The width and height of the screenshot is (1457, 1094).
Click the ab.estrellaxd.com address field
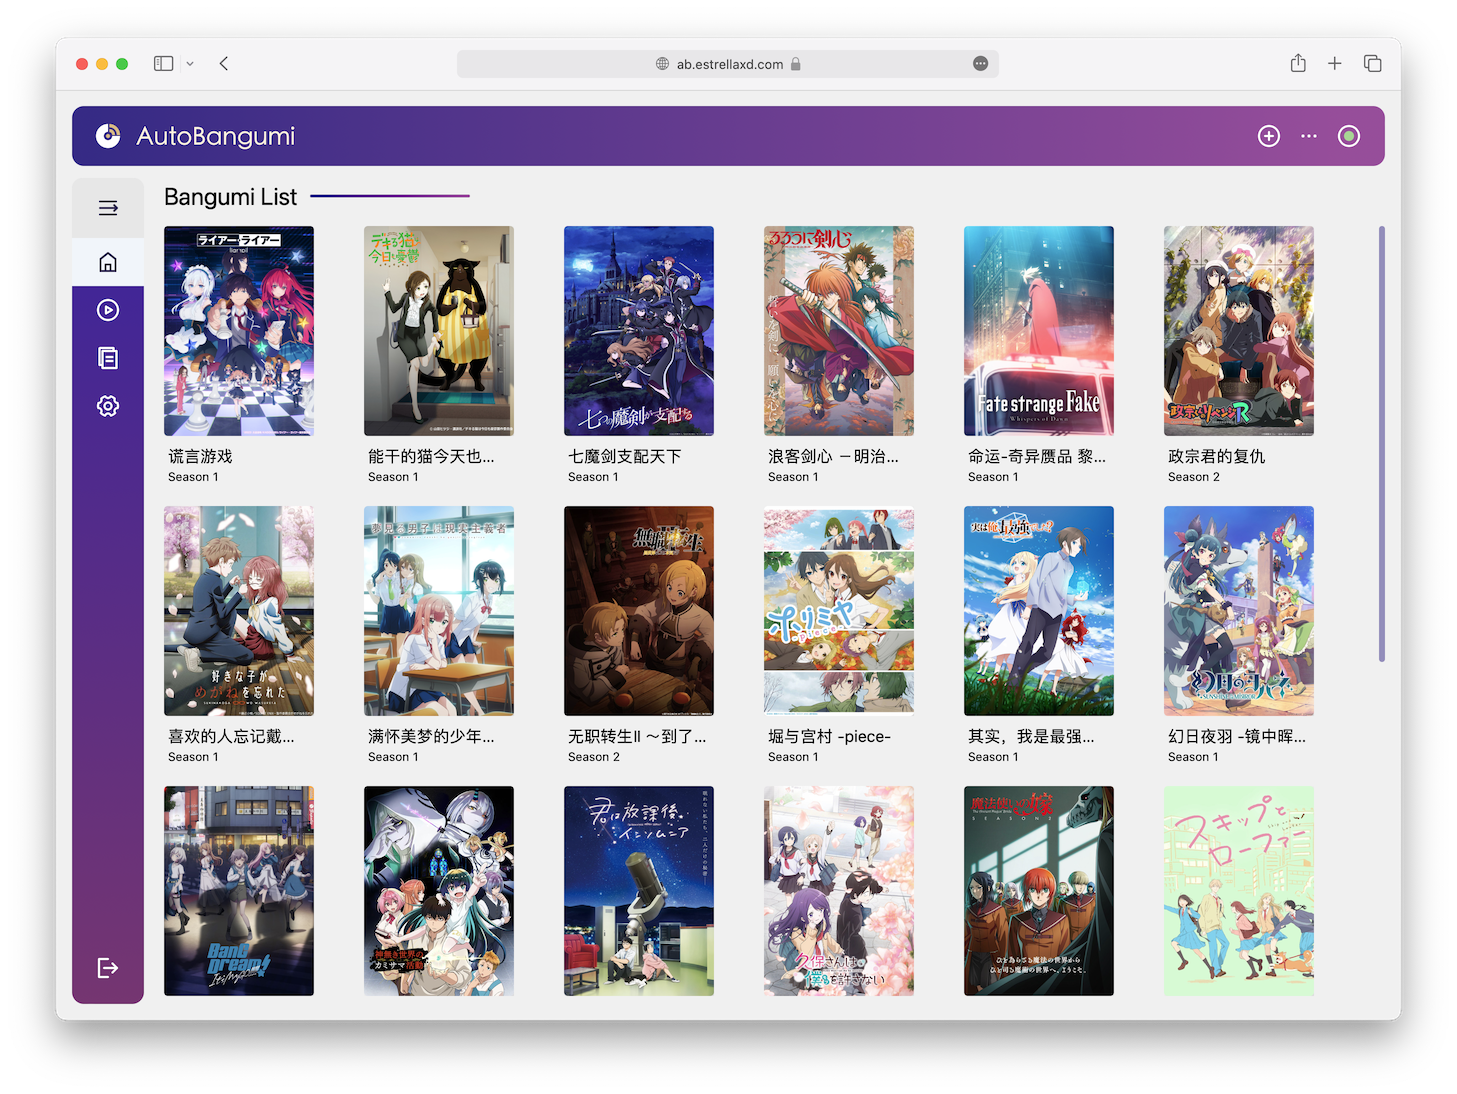[728, 64]
